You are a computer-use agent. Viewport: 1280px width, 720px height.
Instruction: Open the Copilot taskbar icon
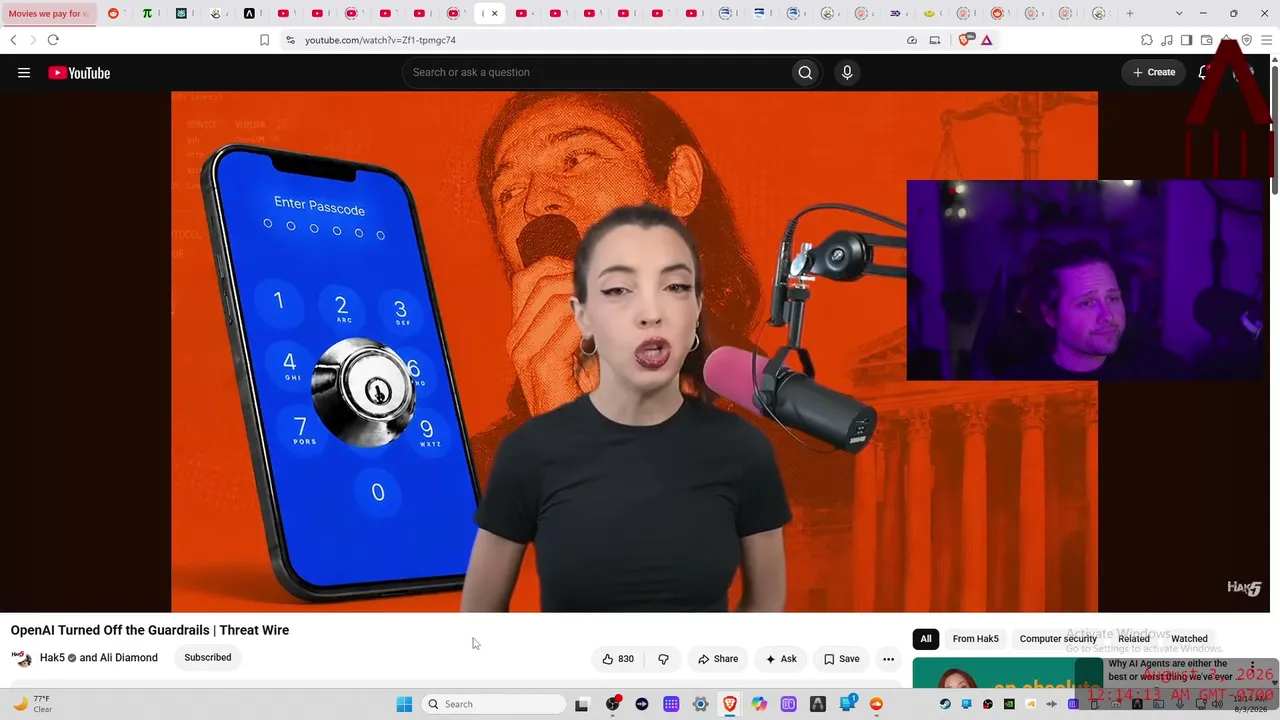pyautogui.click(x=759, y=704)
